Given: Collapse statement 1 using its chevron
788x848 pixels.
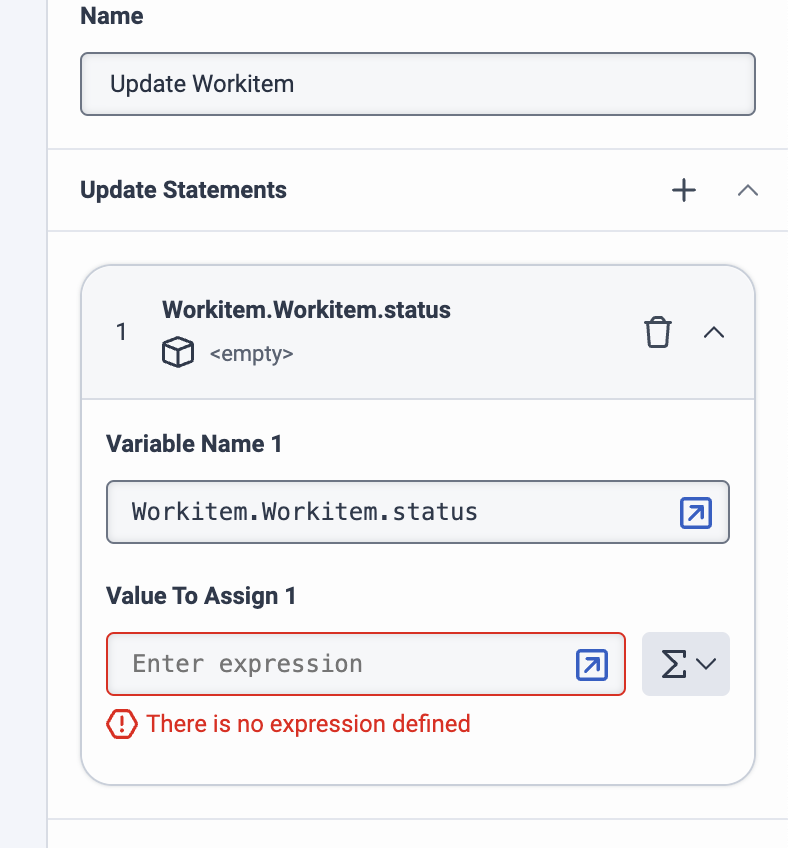Looking at the screenshot, I should pos(714,332).
